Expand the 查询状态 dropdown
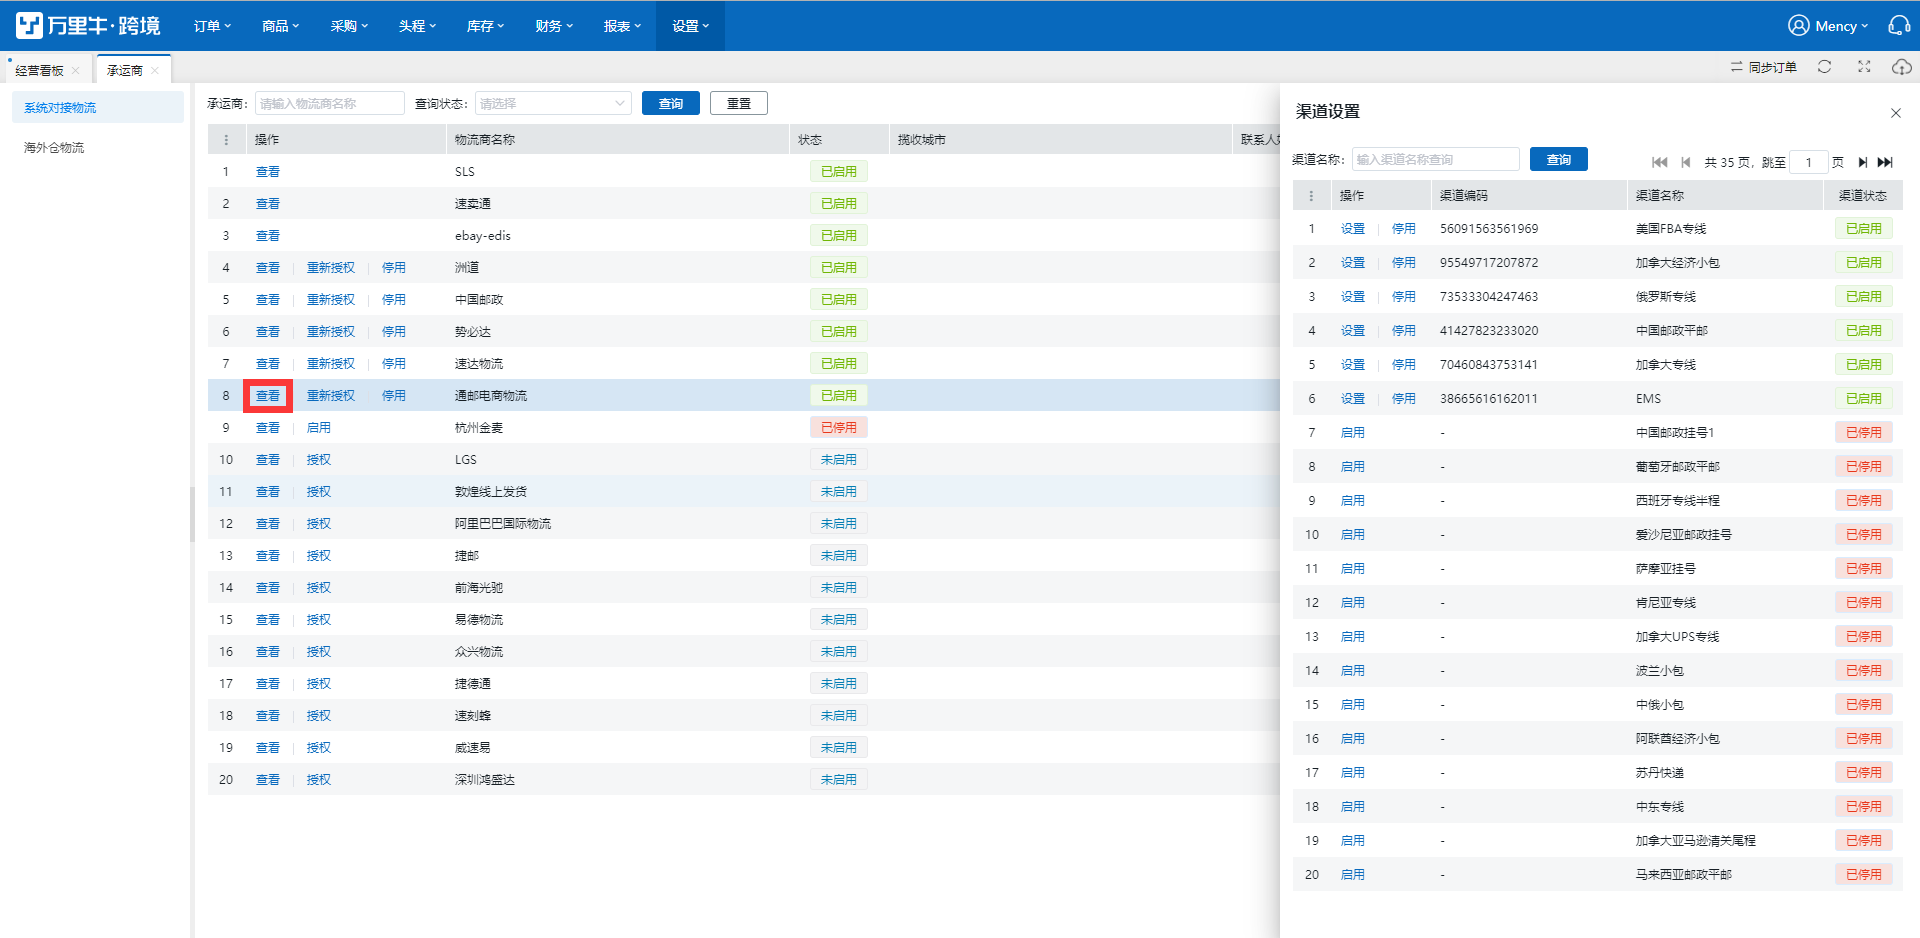Image resolution: width=1920 pixels, height=938 pixels. [x=553, y=103]
